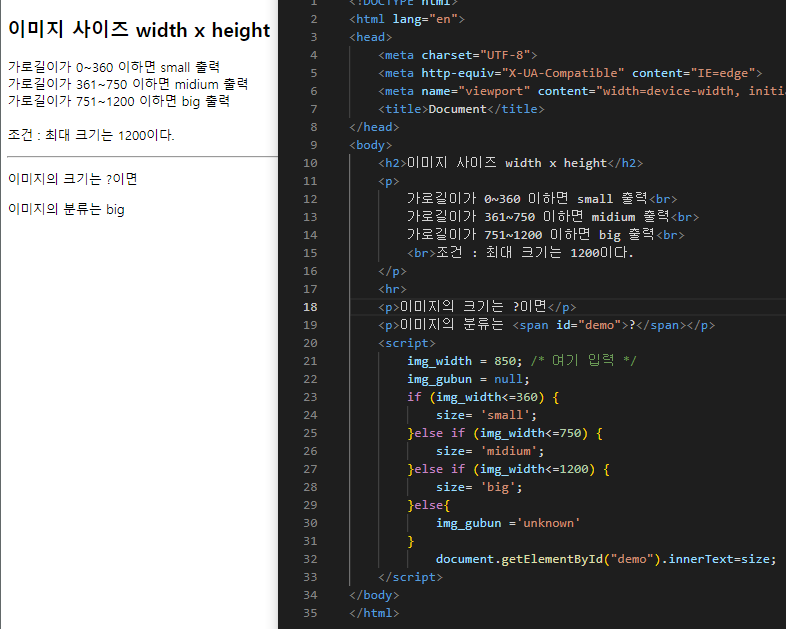Viewport: 786px width, 629px height.
Task: Click the '}else if (img_width<=1200) {' line
Action: (x=509, y=470)
